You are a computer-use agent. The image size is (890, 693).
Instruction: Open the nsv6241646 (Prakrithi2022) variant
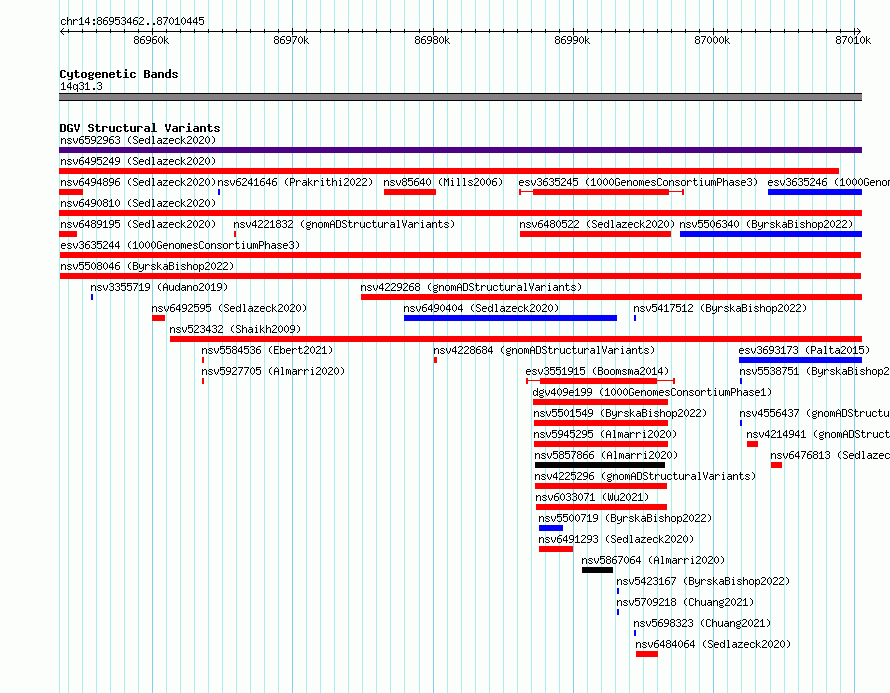(295, 182)
